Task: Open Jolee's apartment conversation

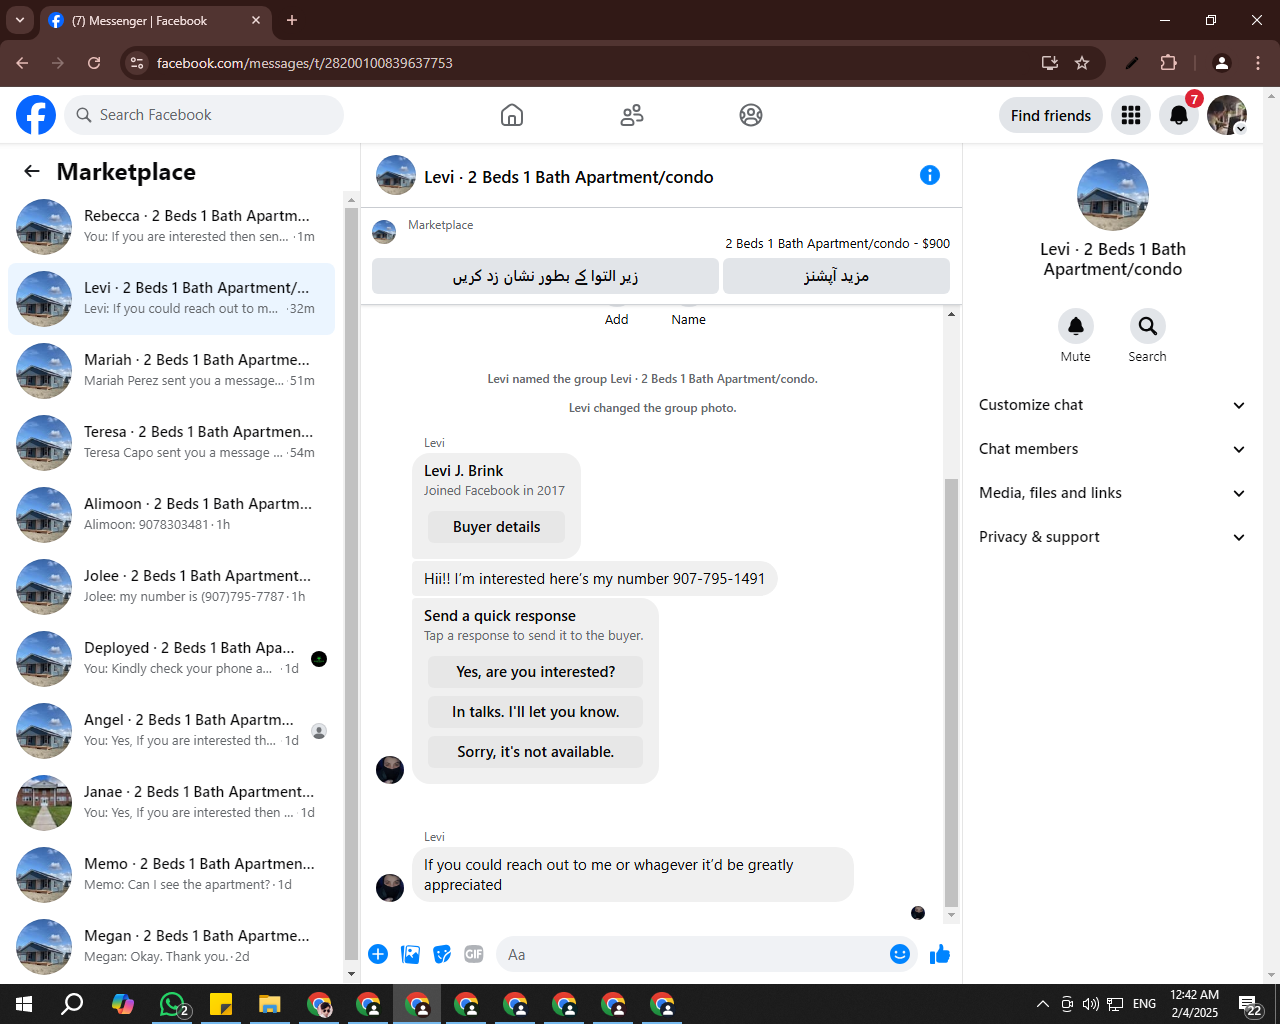Action: pyautogui.click(x=172, y=587)
